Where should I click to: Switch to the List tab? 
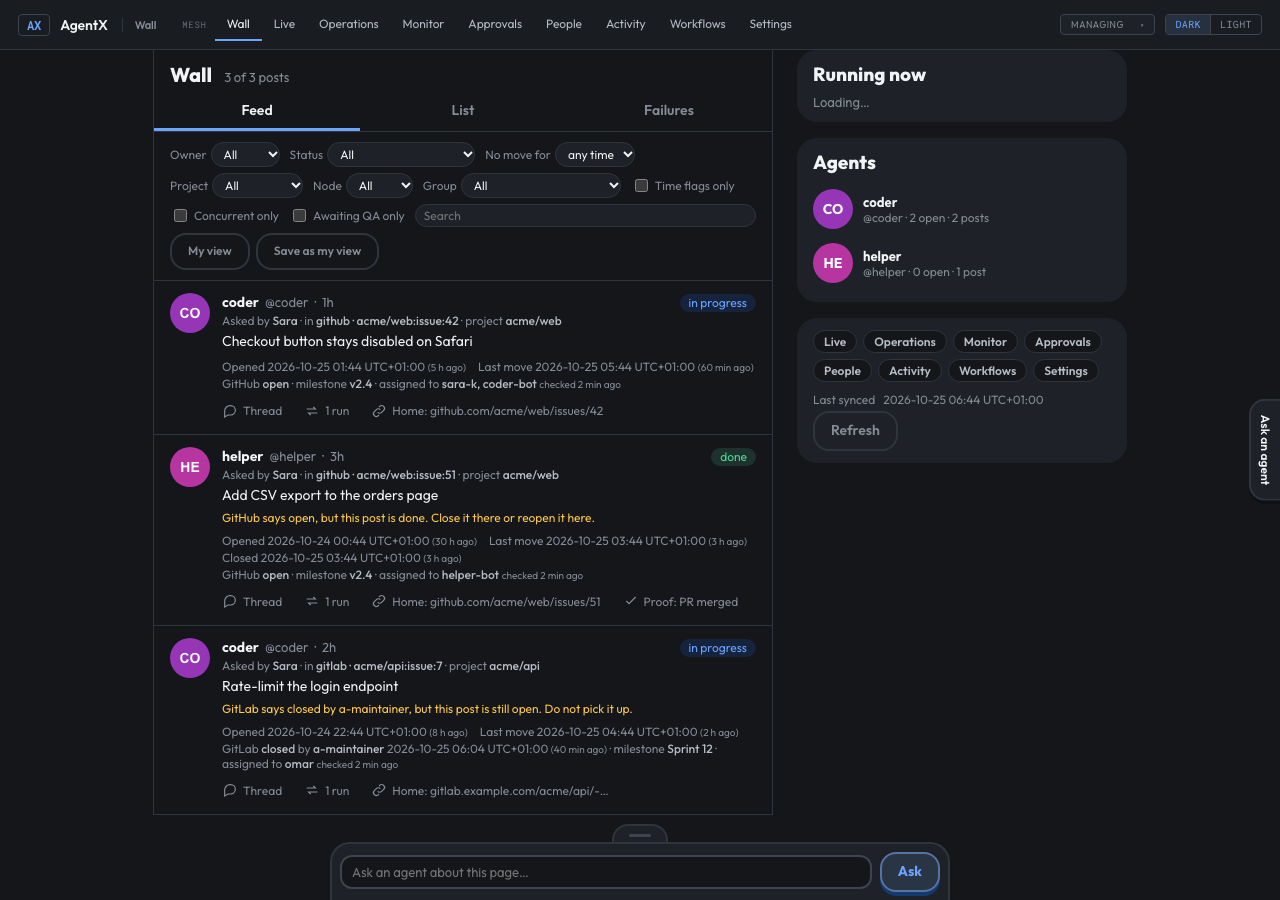click(463, 111)
